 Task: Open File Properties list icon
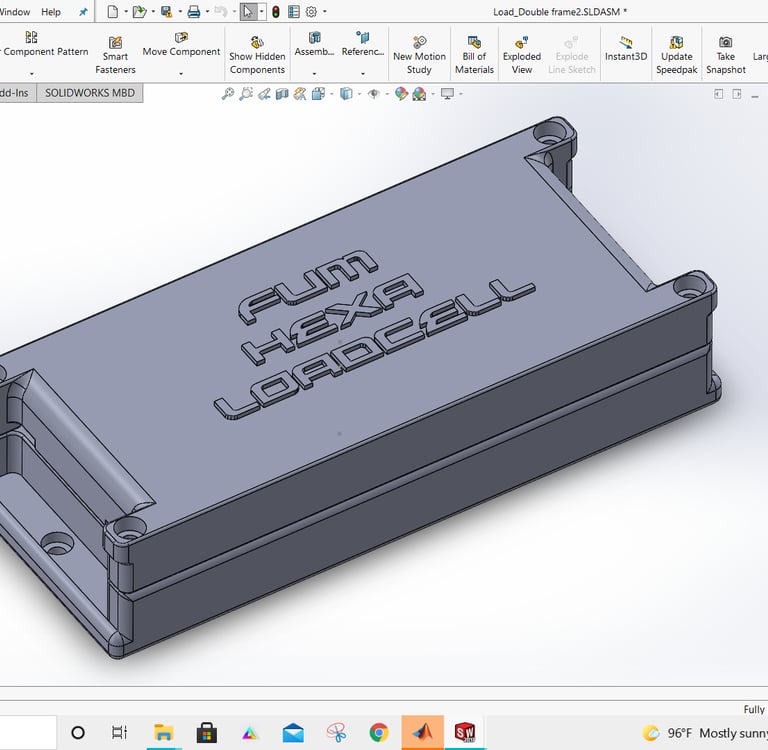point(294,12)
